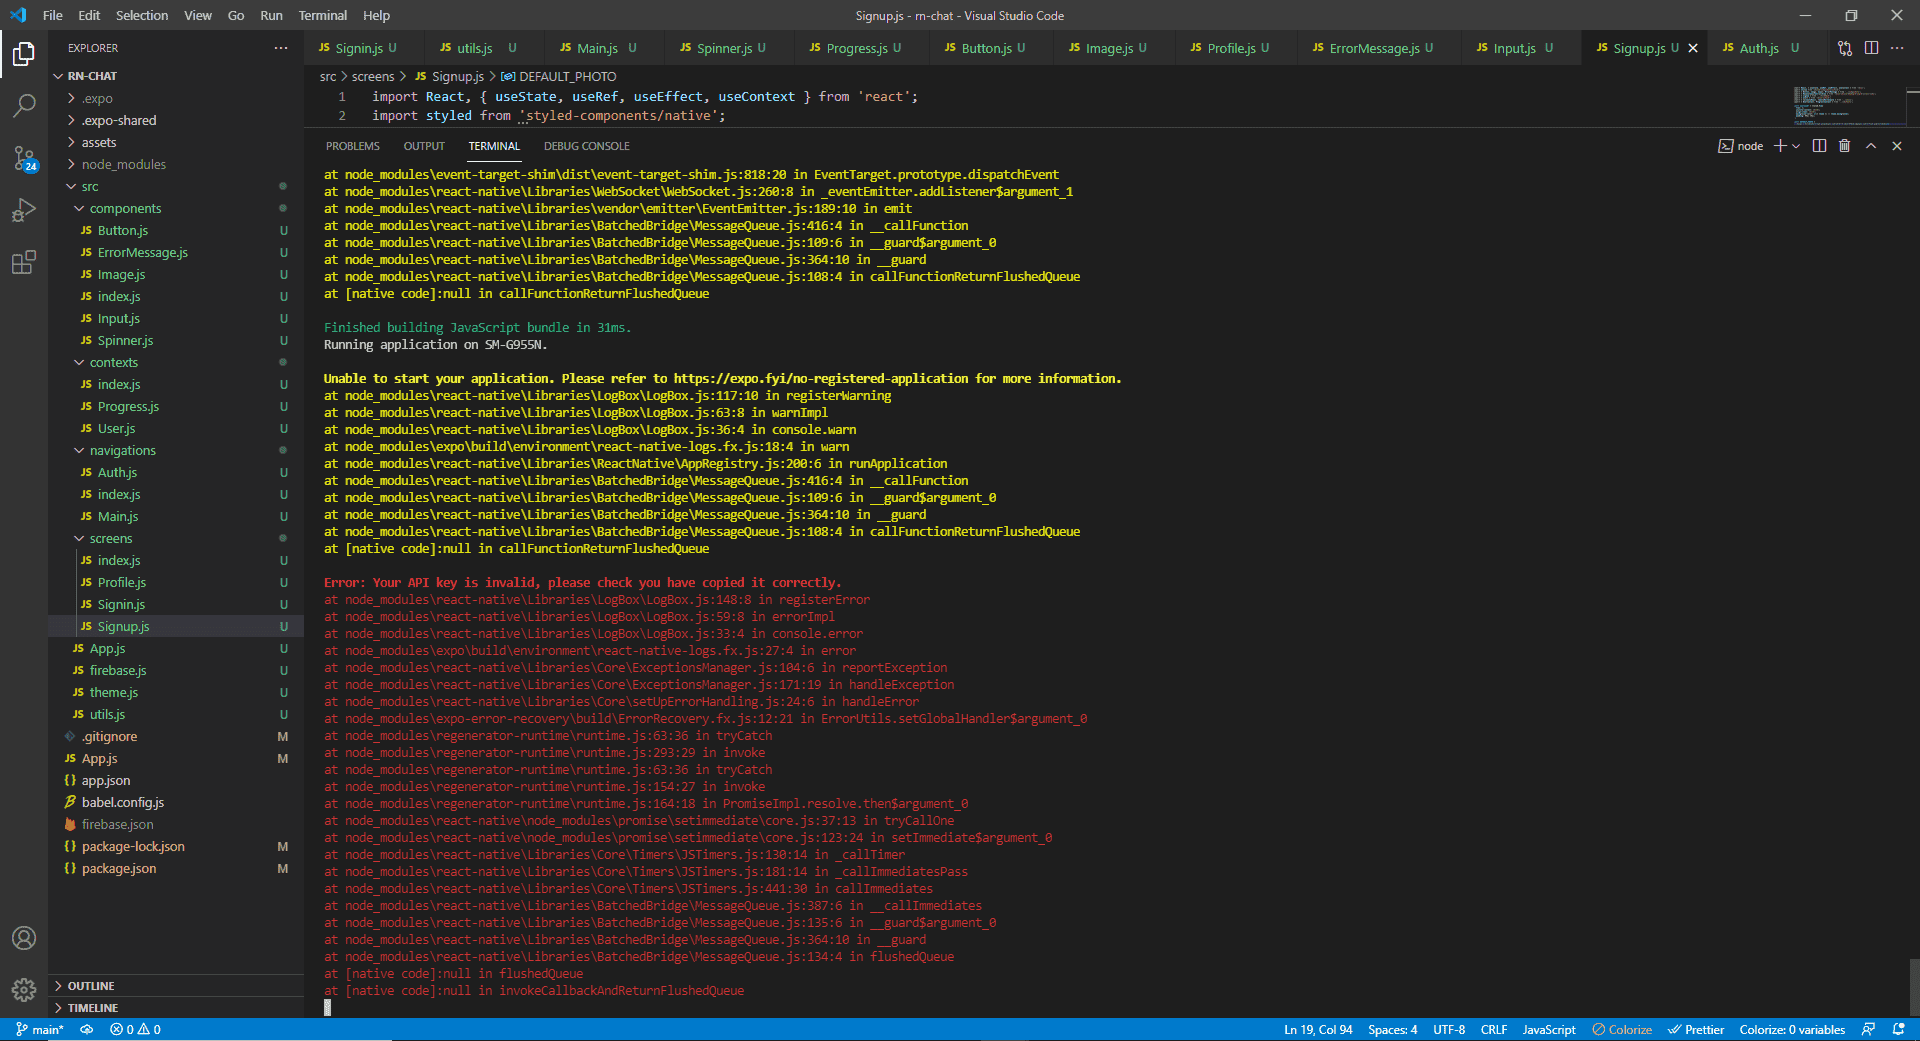Split the terminal panel
Screen dimensions: 1920x1041
[x=1819, y=146]
